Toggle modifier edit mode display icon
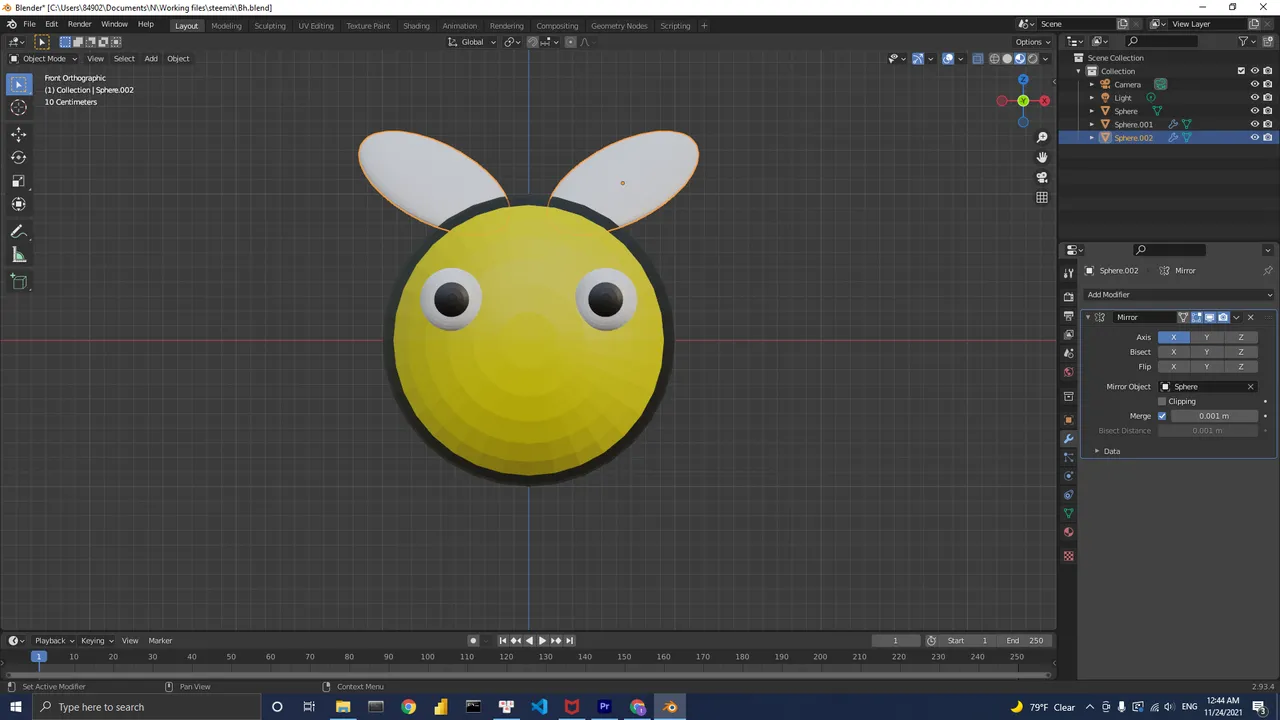This screenshot has height=720, width=1280. click(1197, 317)
